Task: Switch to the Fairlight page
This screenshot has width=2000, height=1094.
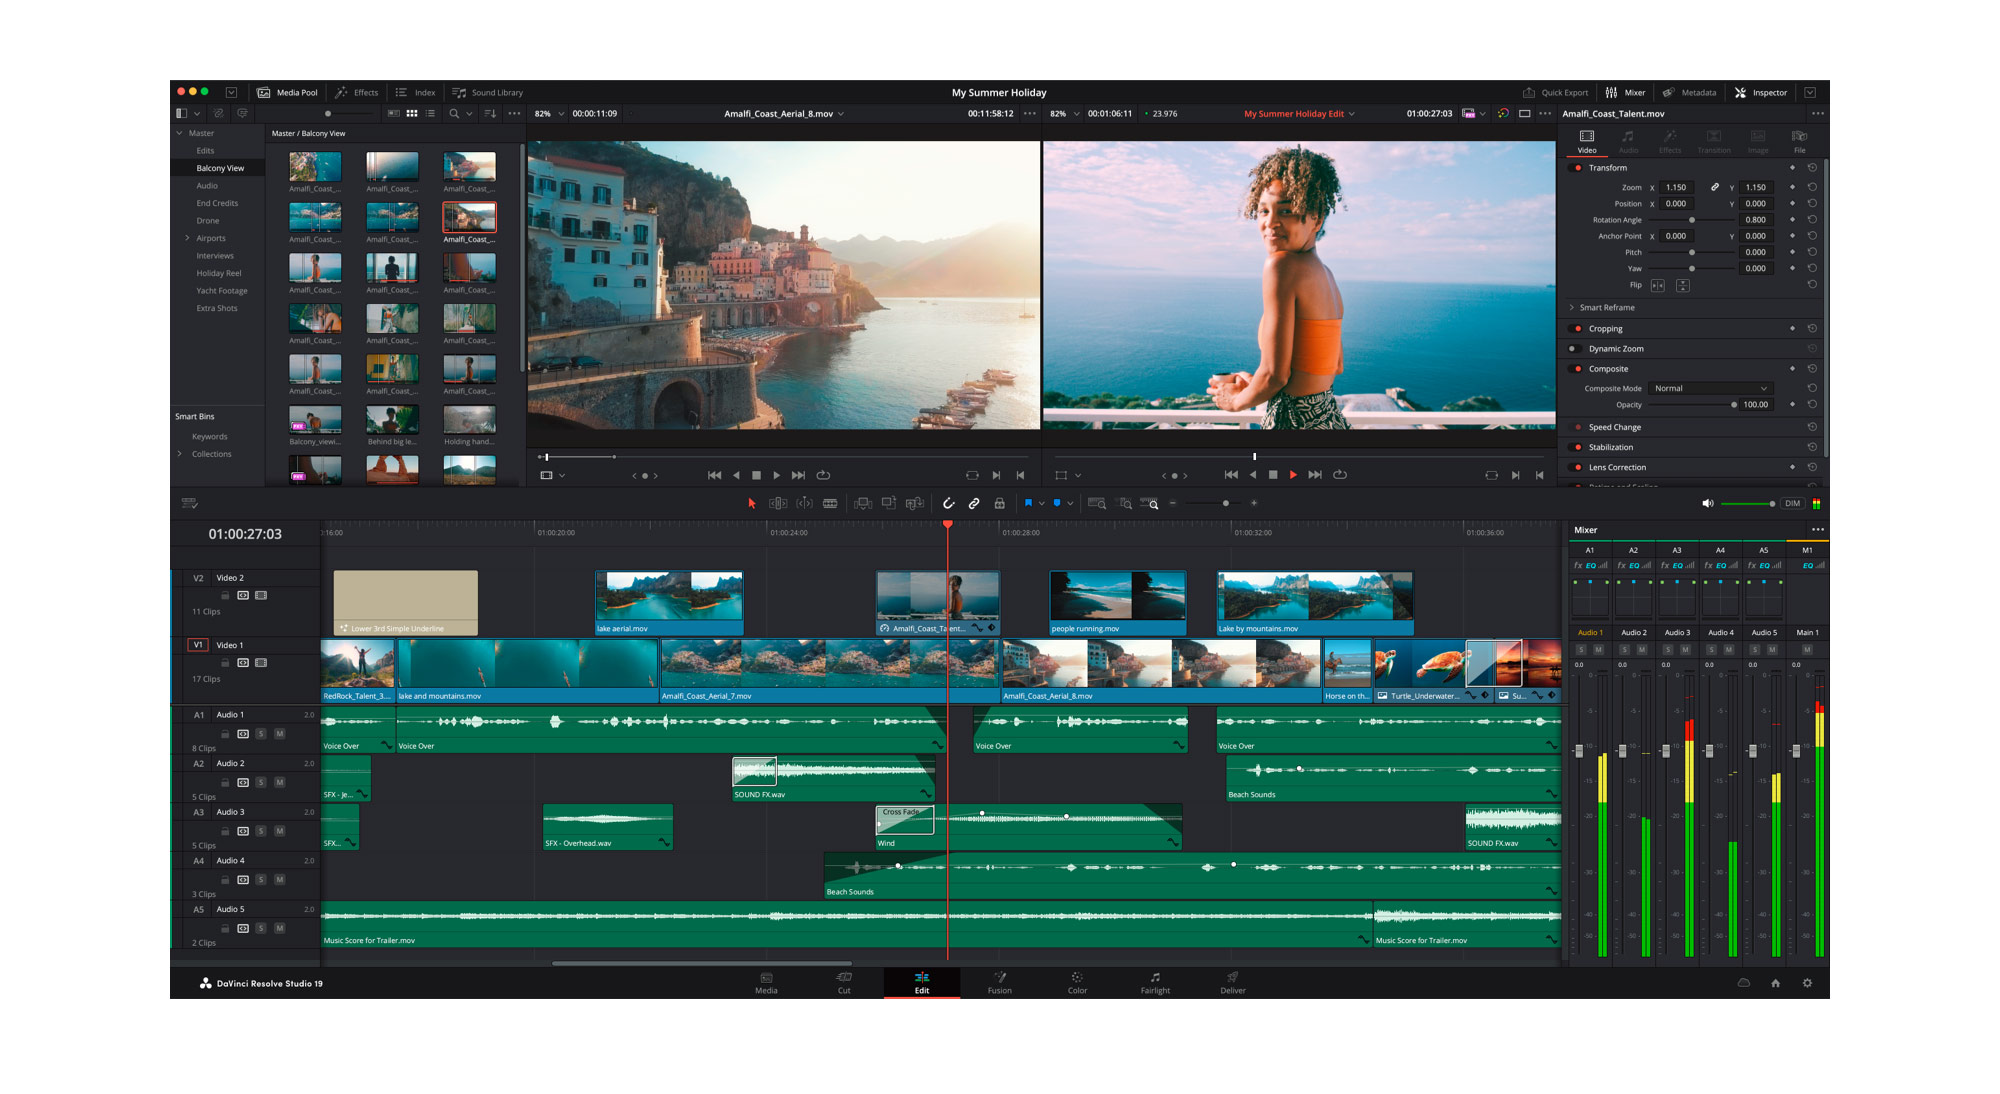Action: point(1155,983)
